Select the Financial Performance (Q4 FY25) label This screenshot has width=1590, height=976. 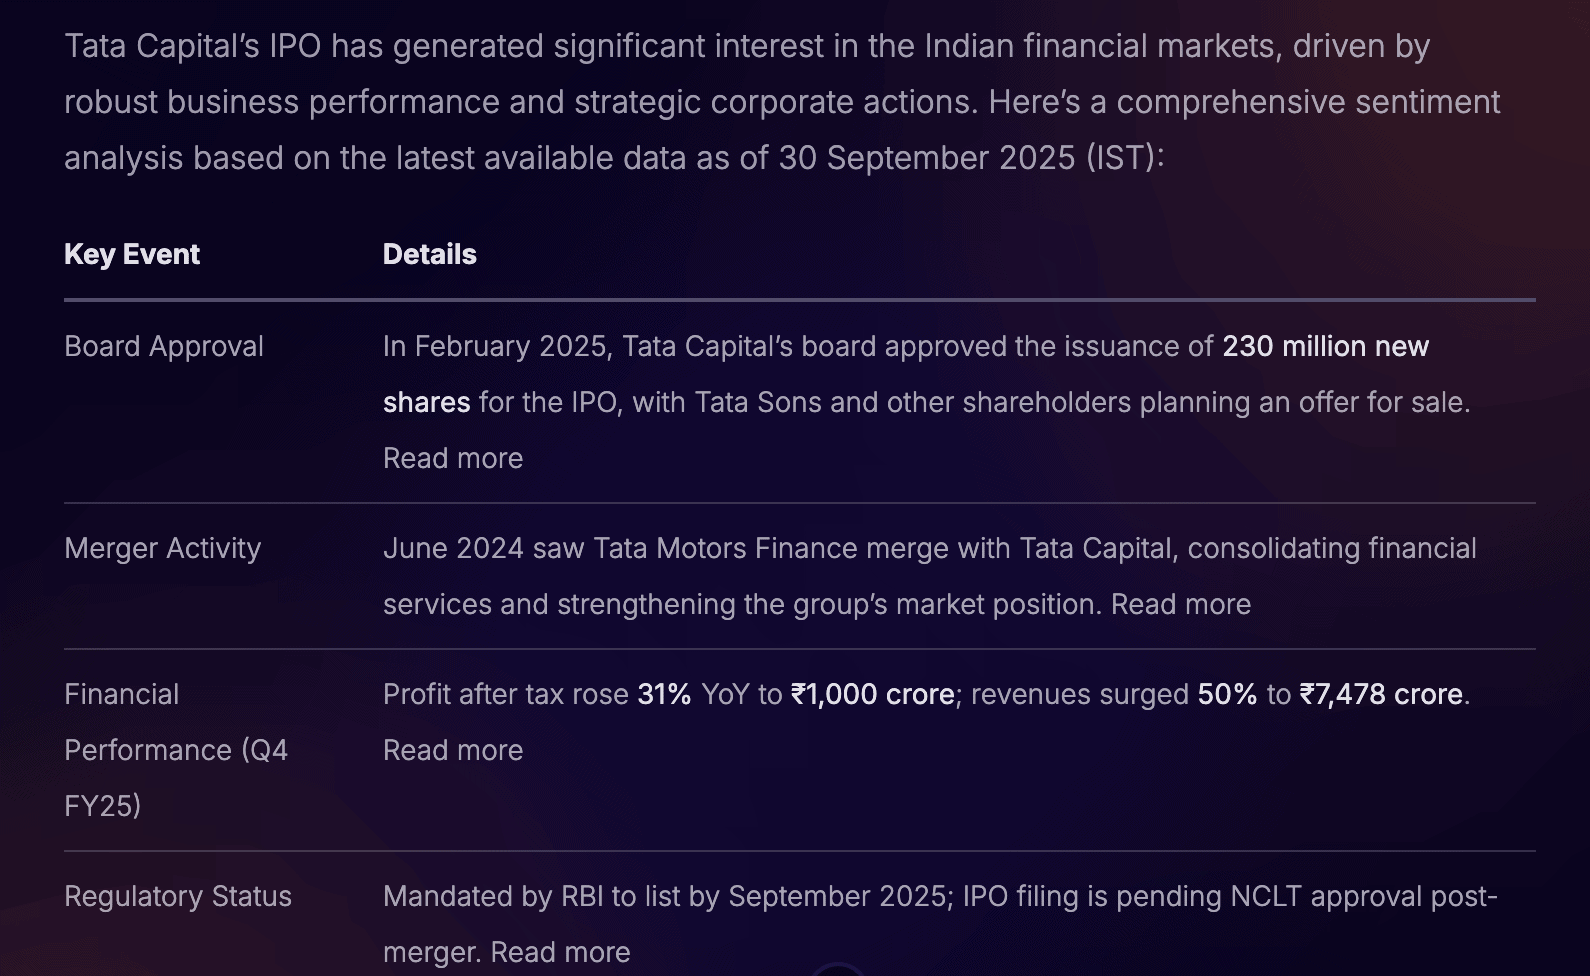(176, 750)
